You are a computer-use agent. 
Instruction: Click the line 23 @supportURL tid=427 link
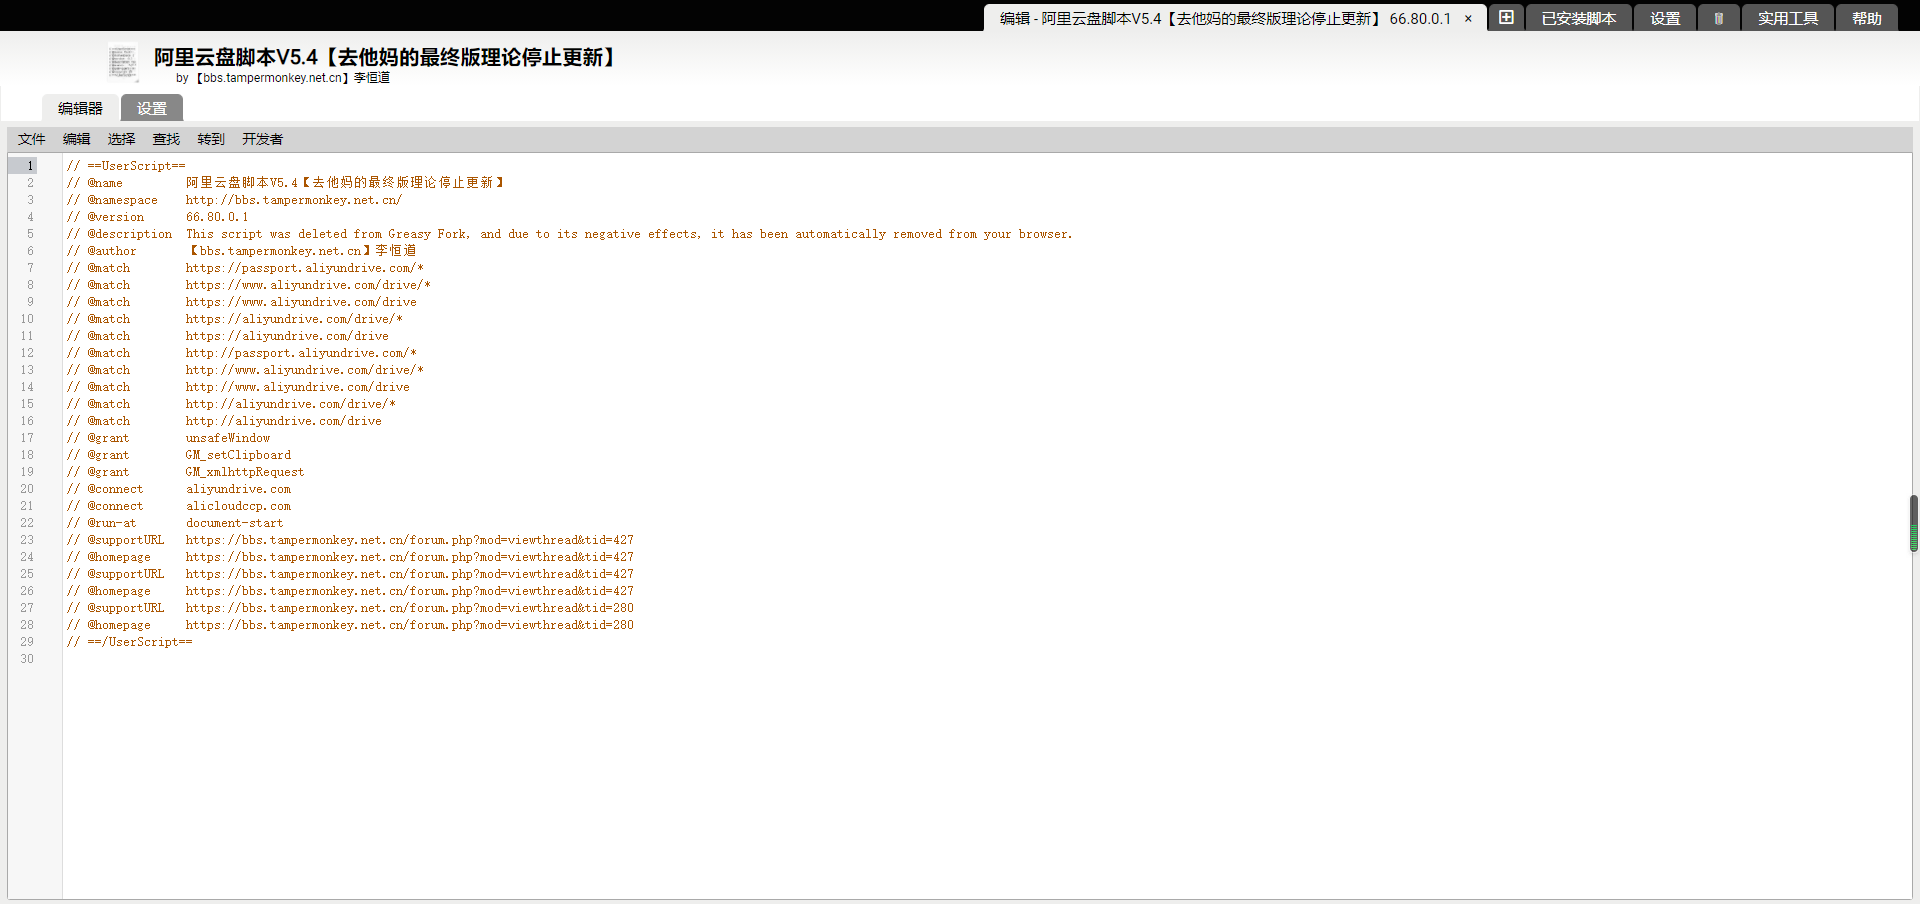pos(410,540)
